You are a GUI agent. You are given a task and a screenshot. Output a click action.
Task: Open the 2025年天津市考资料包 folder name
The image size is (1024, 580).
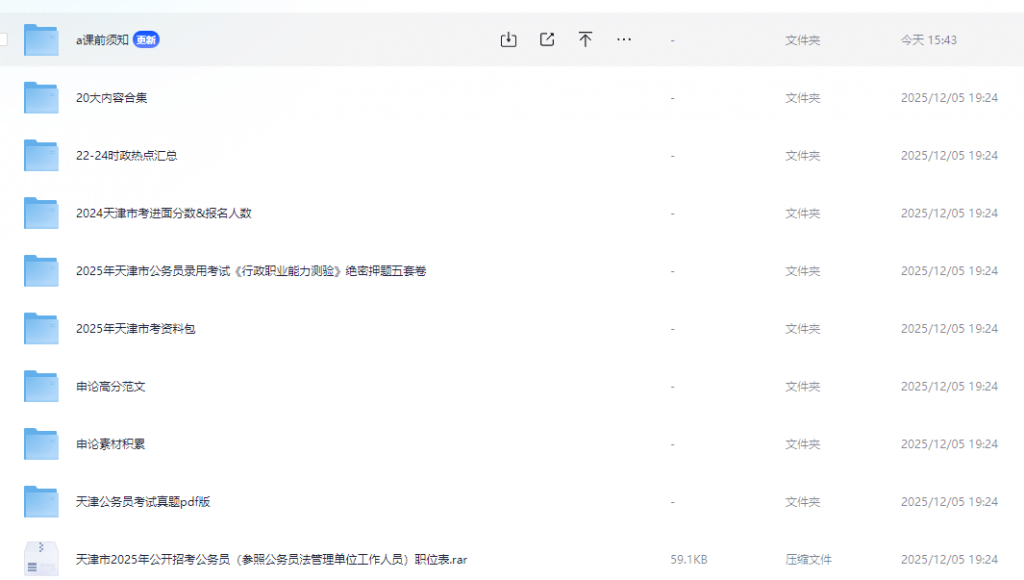135,329
